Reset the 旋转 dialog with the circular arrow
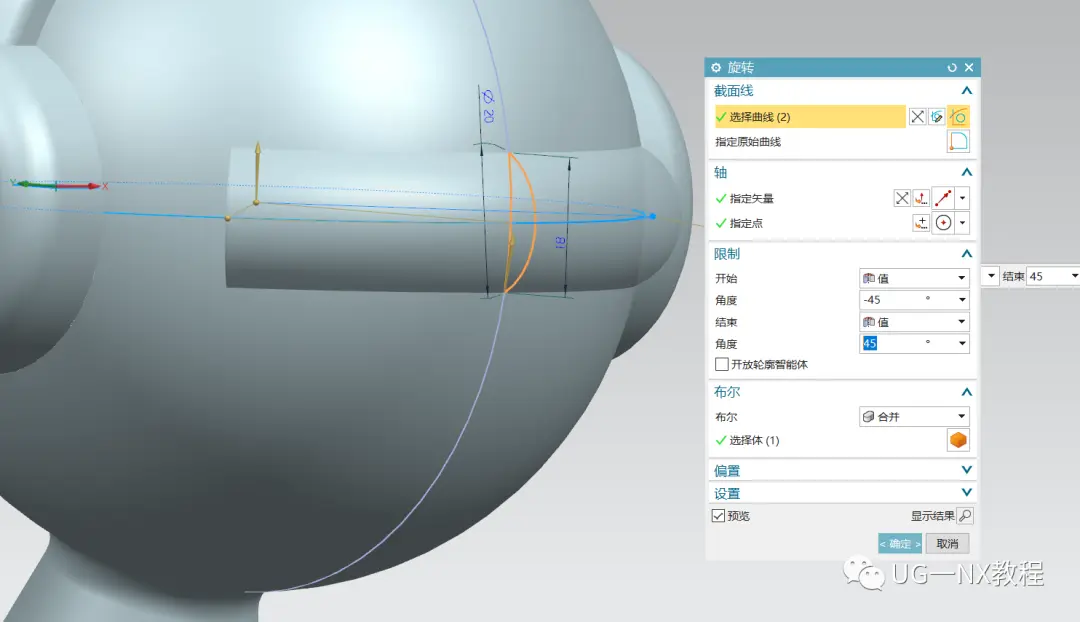 point(952,68)
